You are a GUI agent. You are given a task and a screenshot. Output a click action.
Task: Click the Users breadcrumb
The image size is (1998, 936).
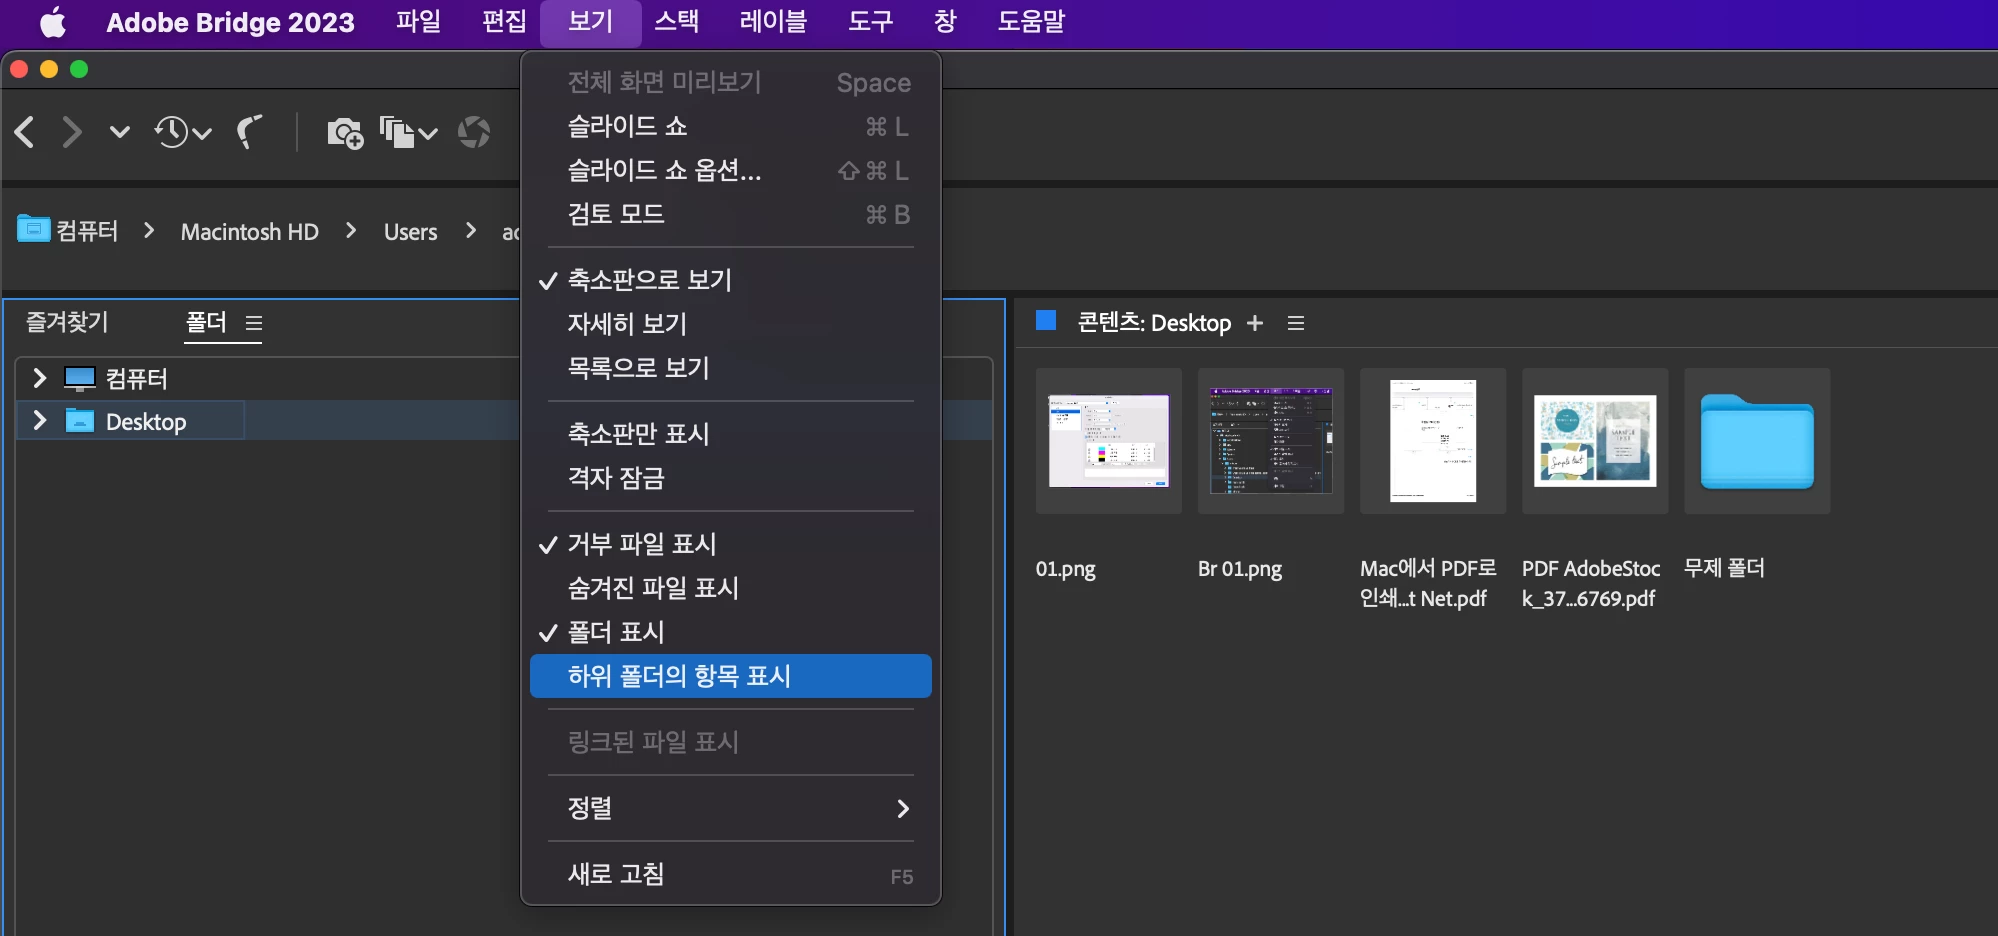(411, 232)
